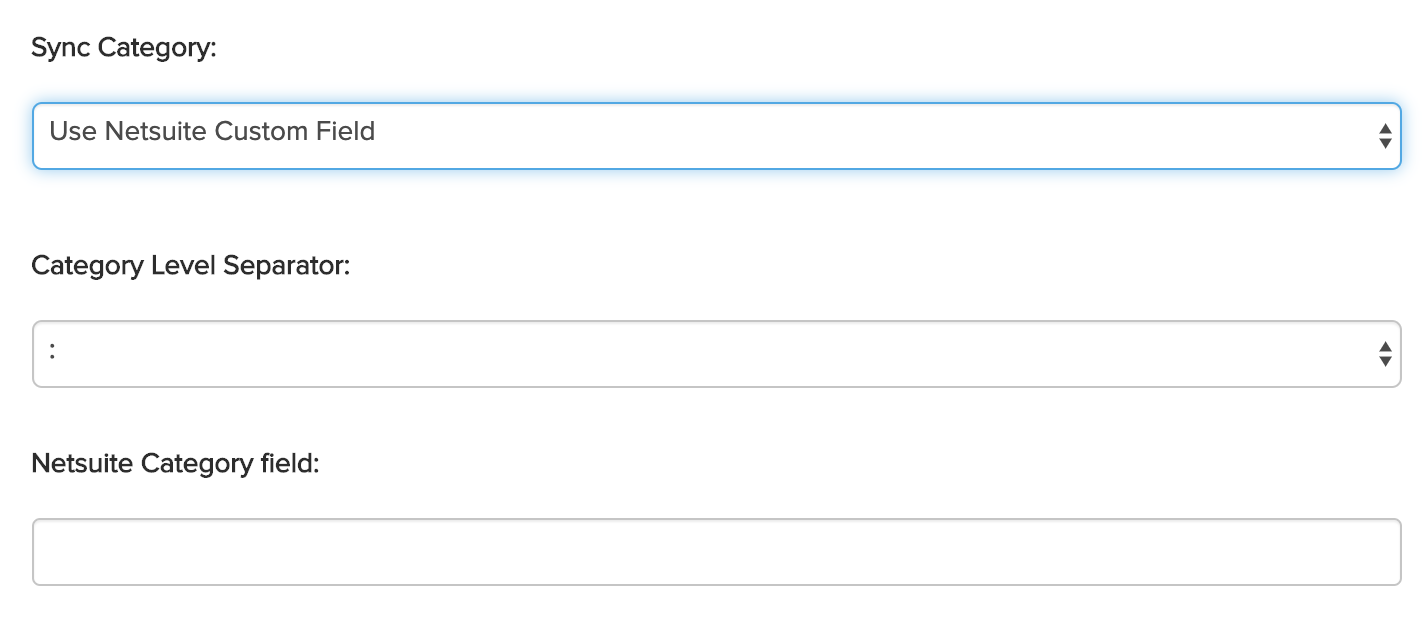Click the colon value in separator dropdown

click(x=52, y=353)
